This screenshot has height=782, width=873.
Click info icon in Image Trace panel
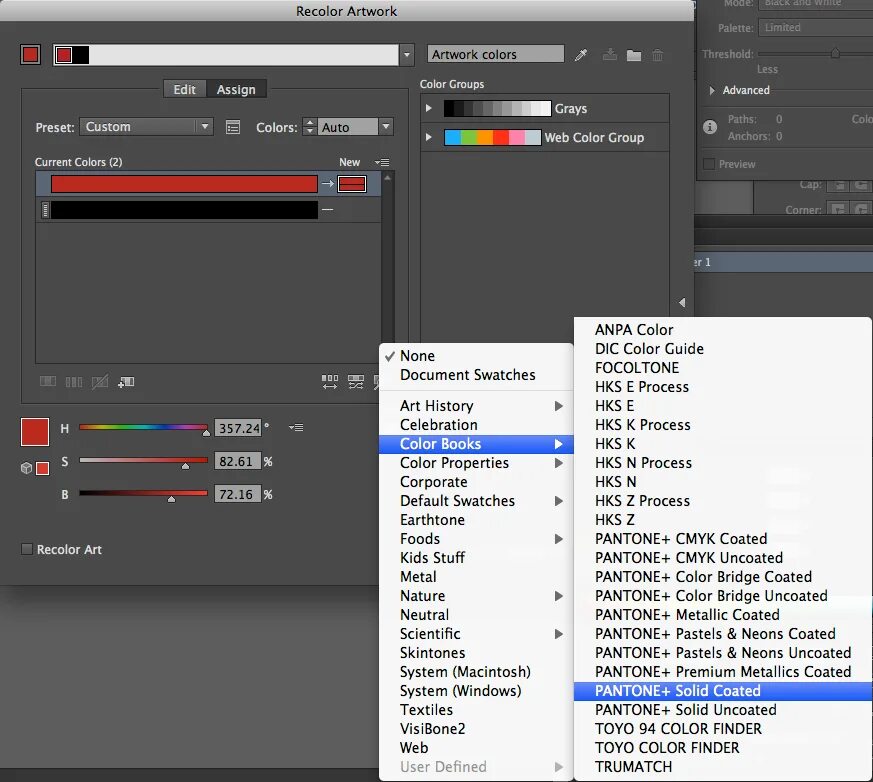tap(710, 127)
